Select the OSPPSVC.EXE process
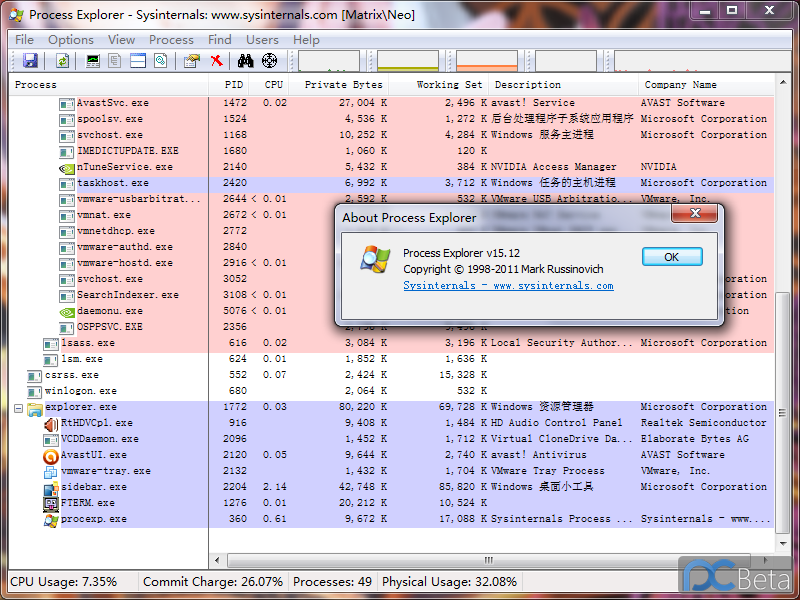This screenshot has width=800, height=600. (x=110, y=327)
